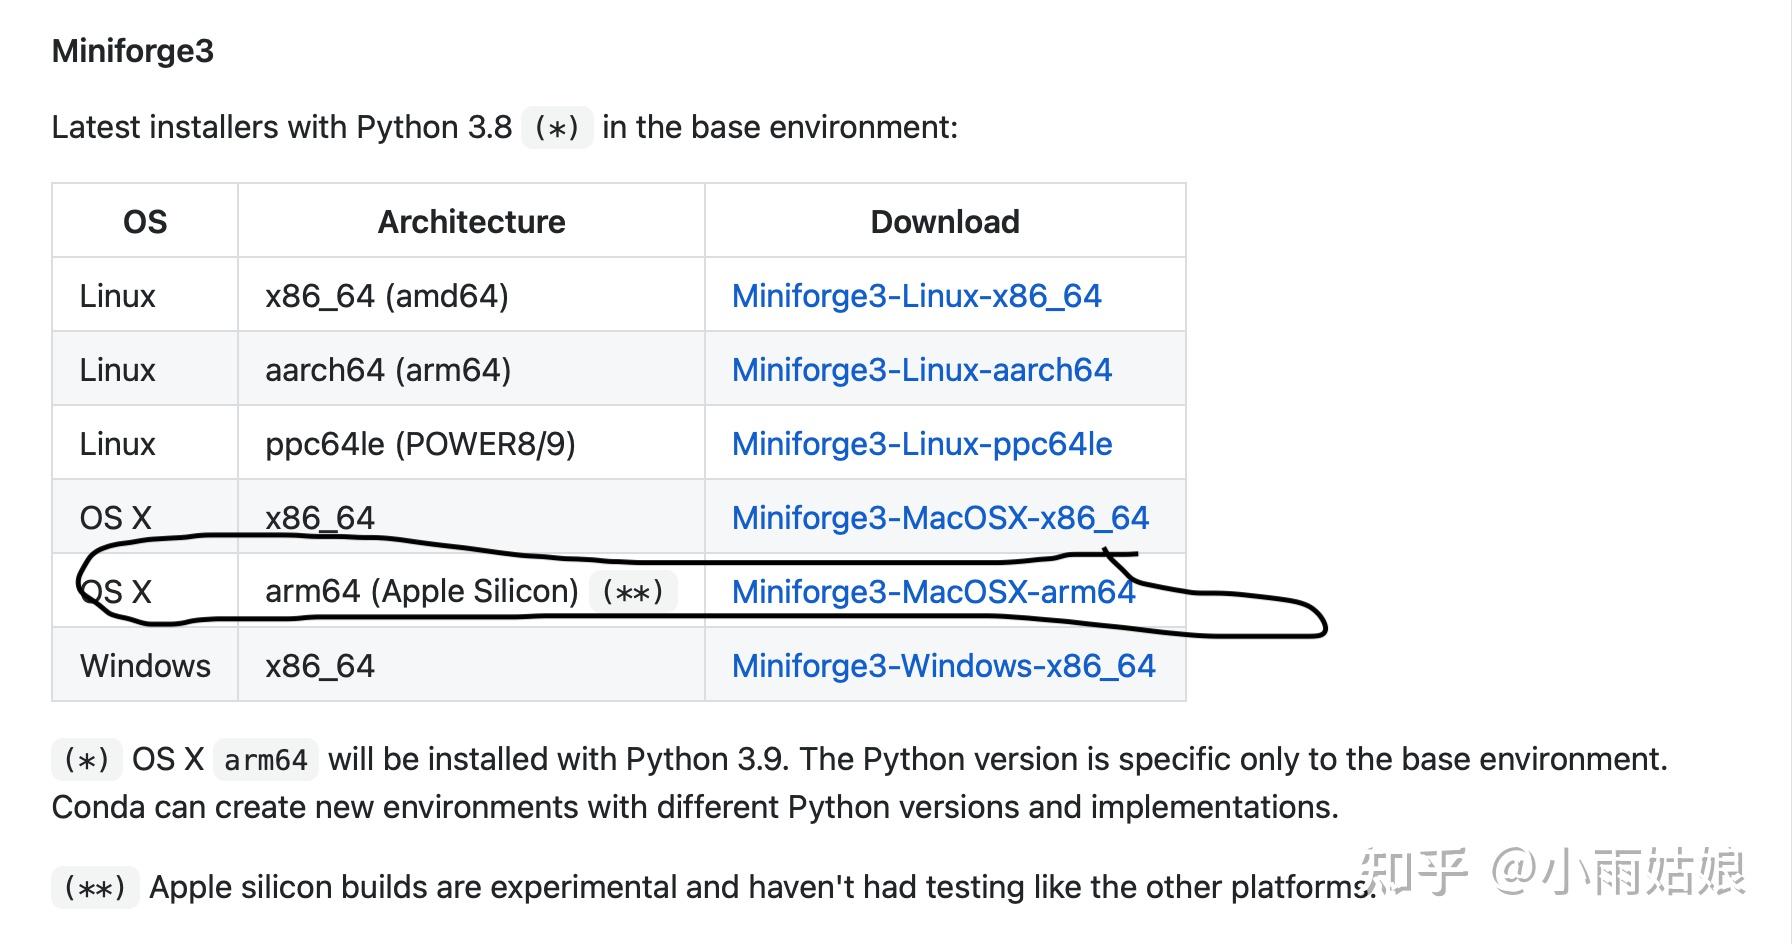Click the Miniforge3 section heading

point(133,51)
